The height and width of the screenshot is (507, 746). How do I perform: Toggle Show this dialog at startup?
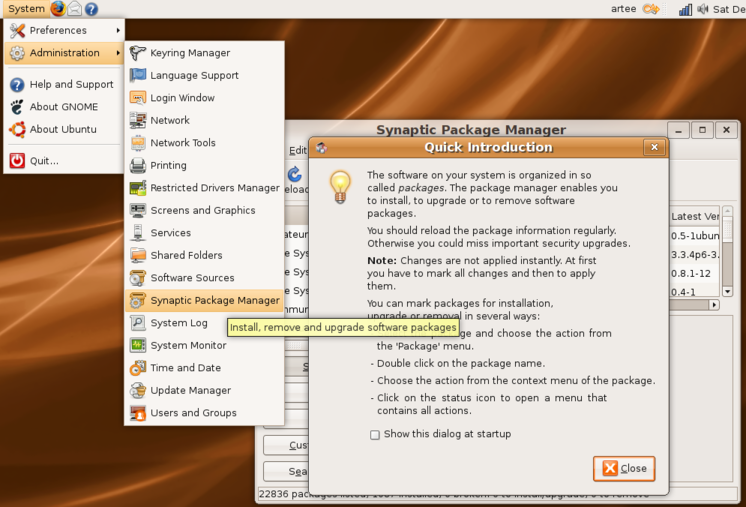(x=375, y=435)
